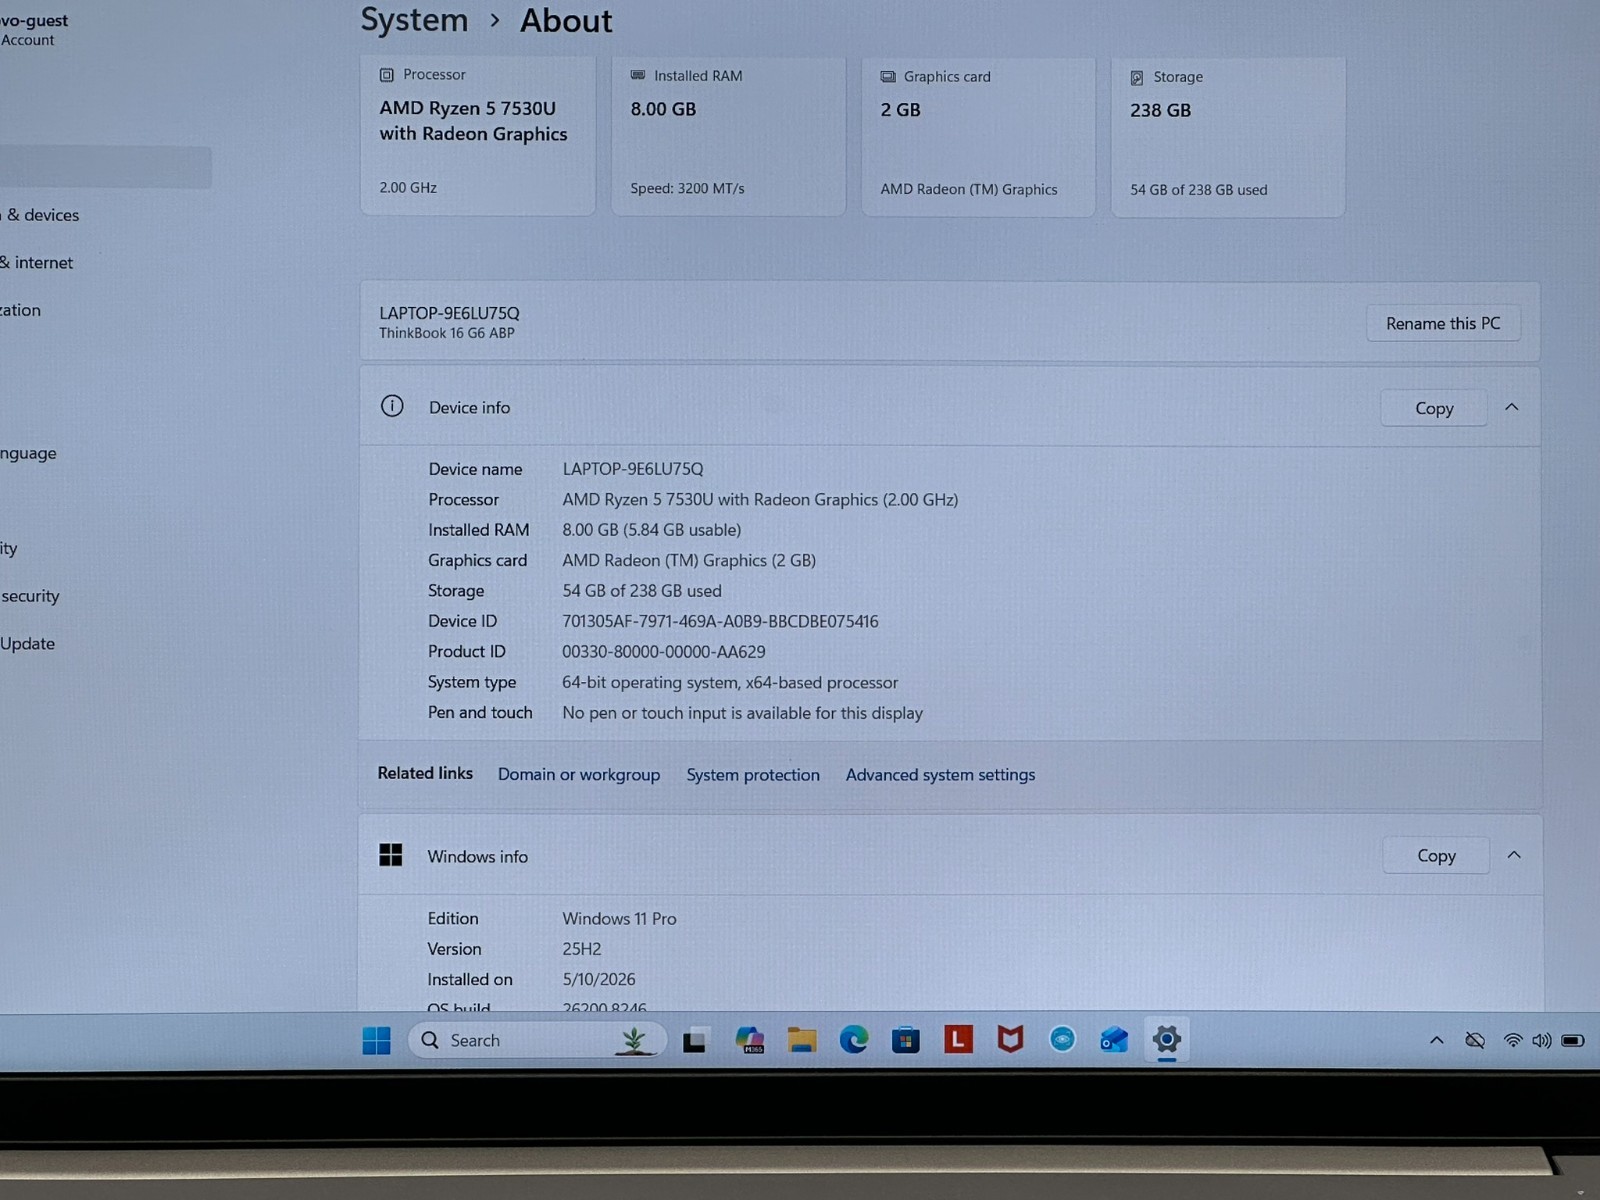Click the Rename this PC button
The width and height of the screenshot is (1600, 1200).
1443,323
